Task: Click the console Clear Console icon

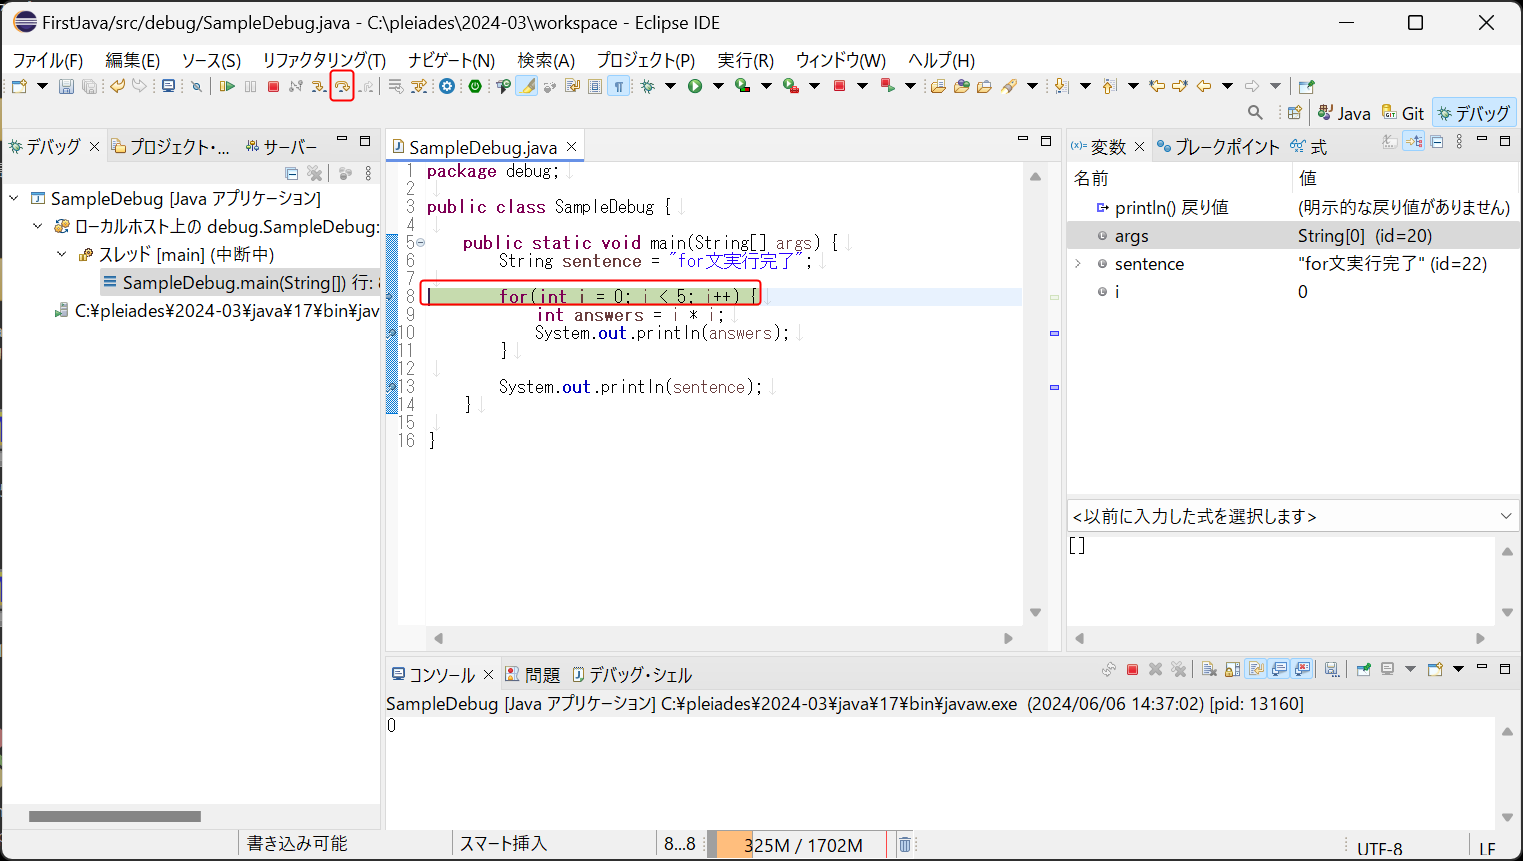Action: [1209, 670]
